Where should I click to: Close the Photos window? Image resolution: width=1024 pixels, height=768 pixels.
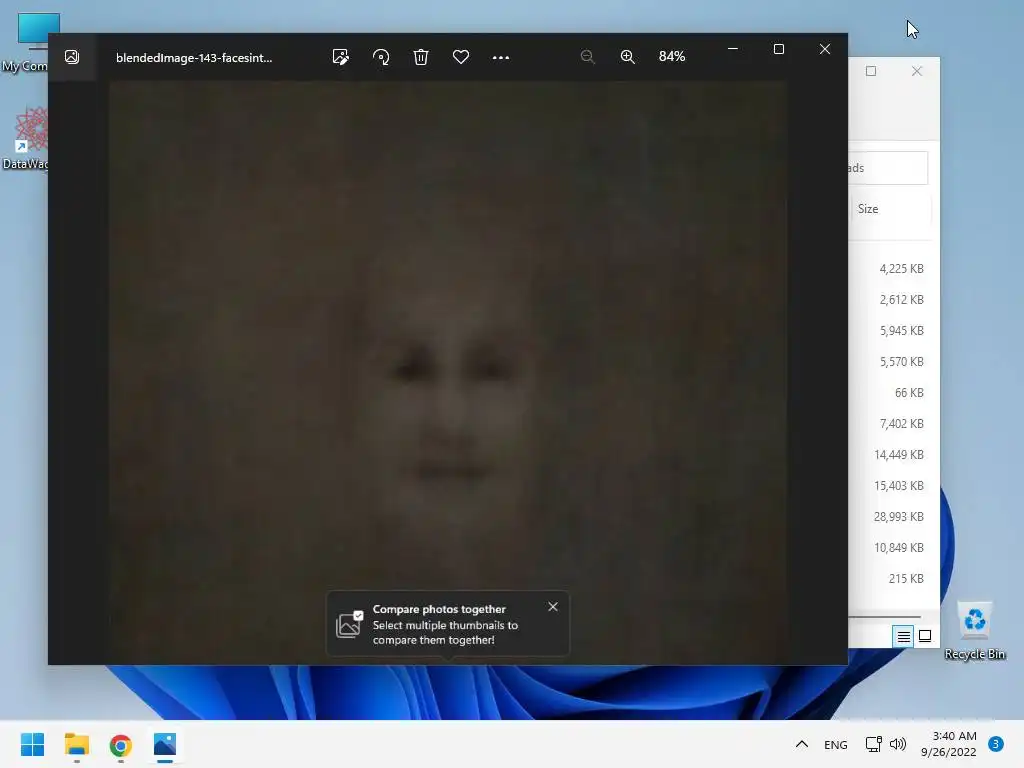click(x=825, y=49)
